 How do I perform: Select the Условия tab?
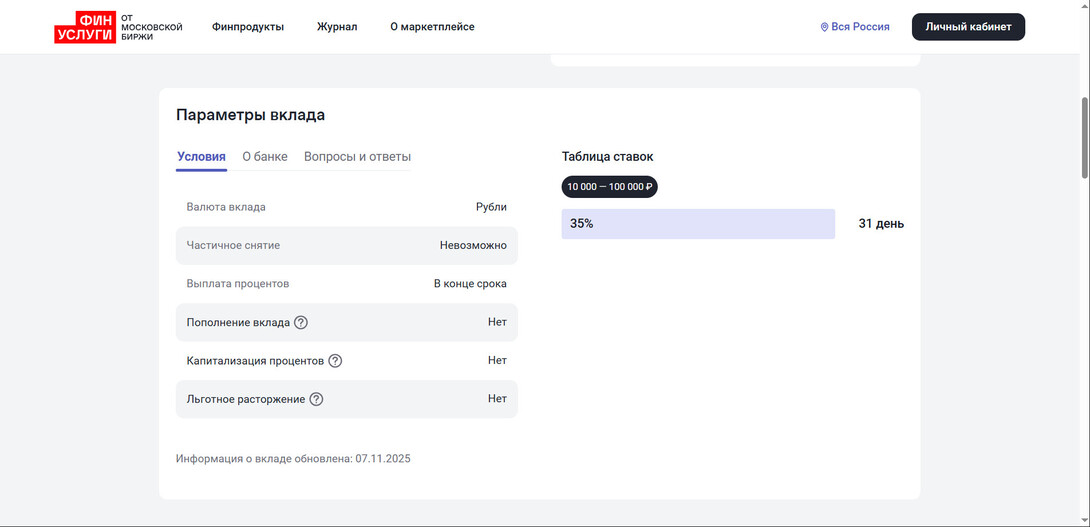coord(201,157)
